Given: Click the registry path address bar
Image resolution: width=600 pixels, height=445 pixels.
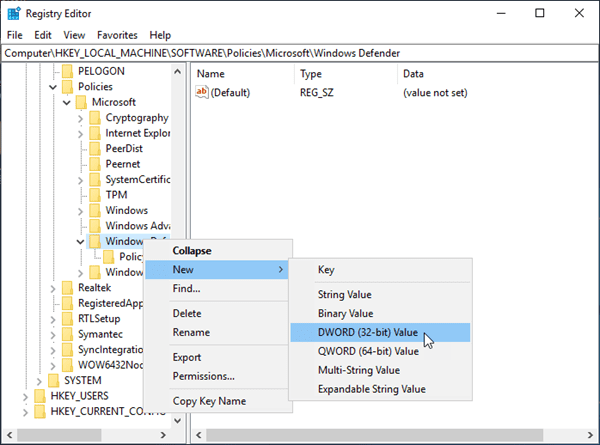Looking at the screenshot, I should pyautogui.click(x=300, y=53).
